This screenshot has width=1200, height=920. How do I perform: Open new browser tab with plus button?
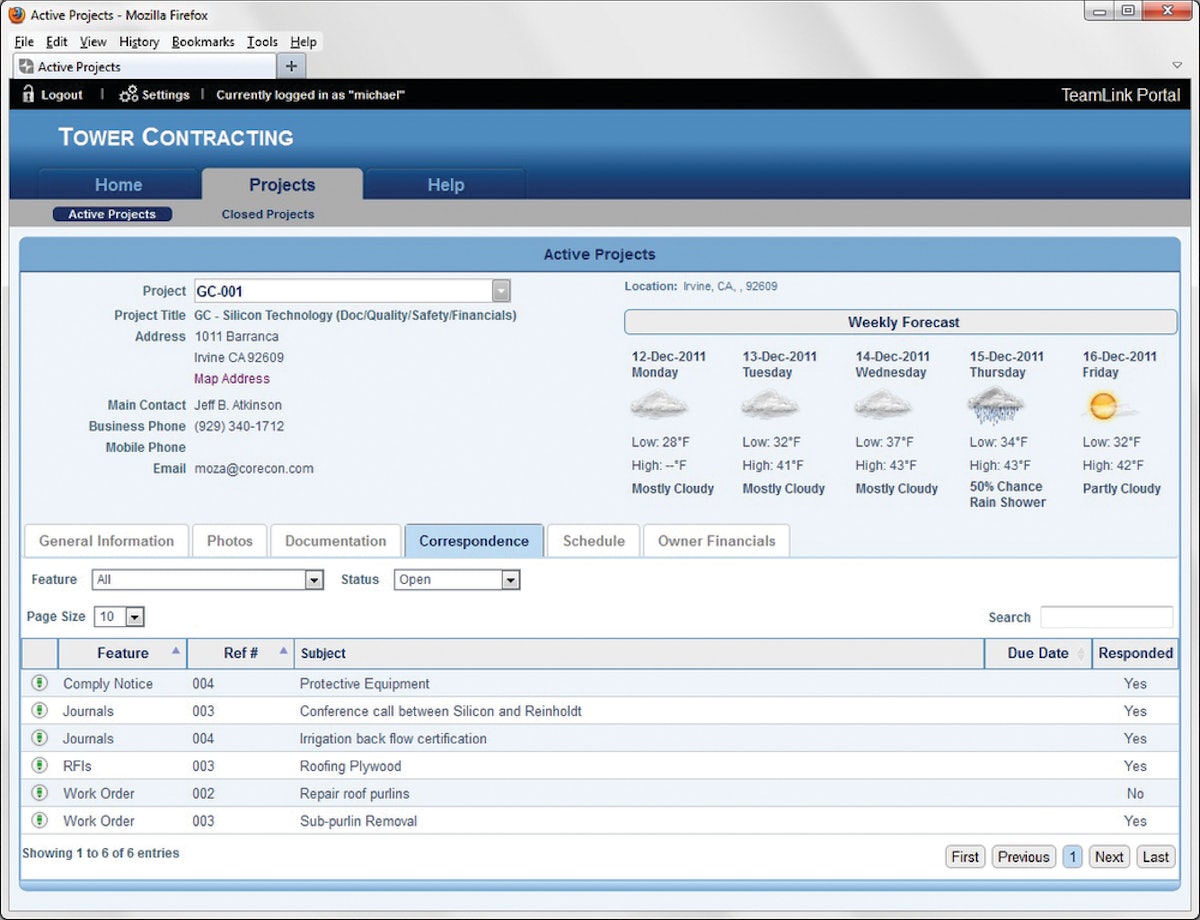click(291, 66)
